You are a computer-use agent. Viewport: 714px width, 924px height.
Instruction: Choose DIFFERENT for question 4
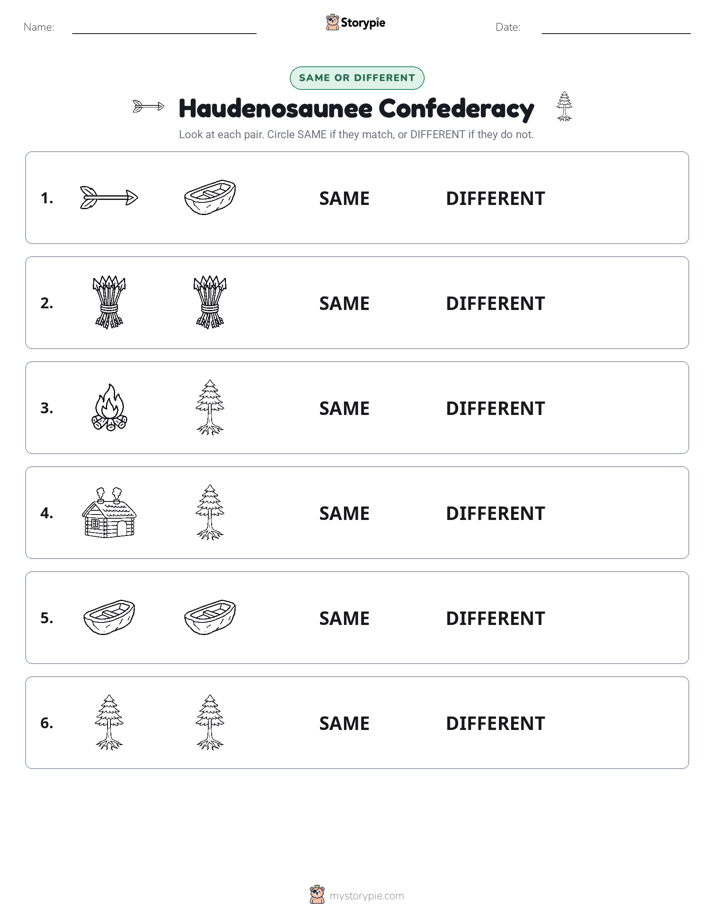point(495,513)
